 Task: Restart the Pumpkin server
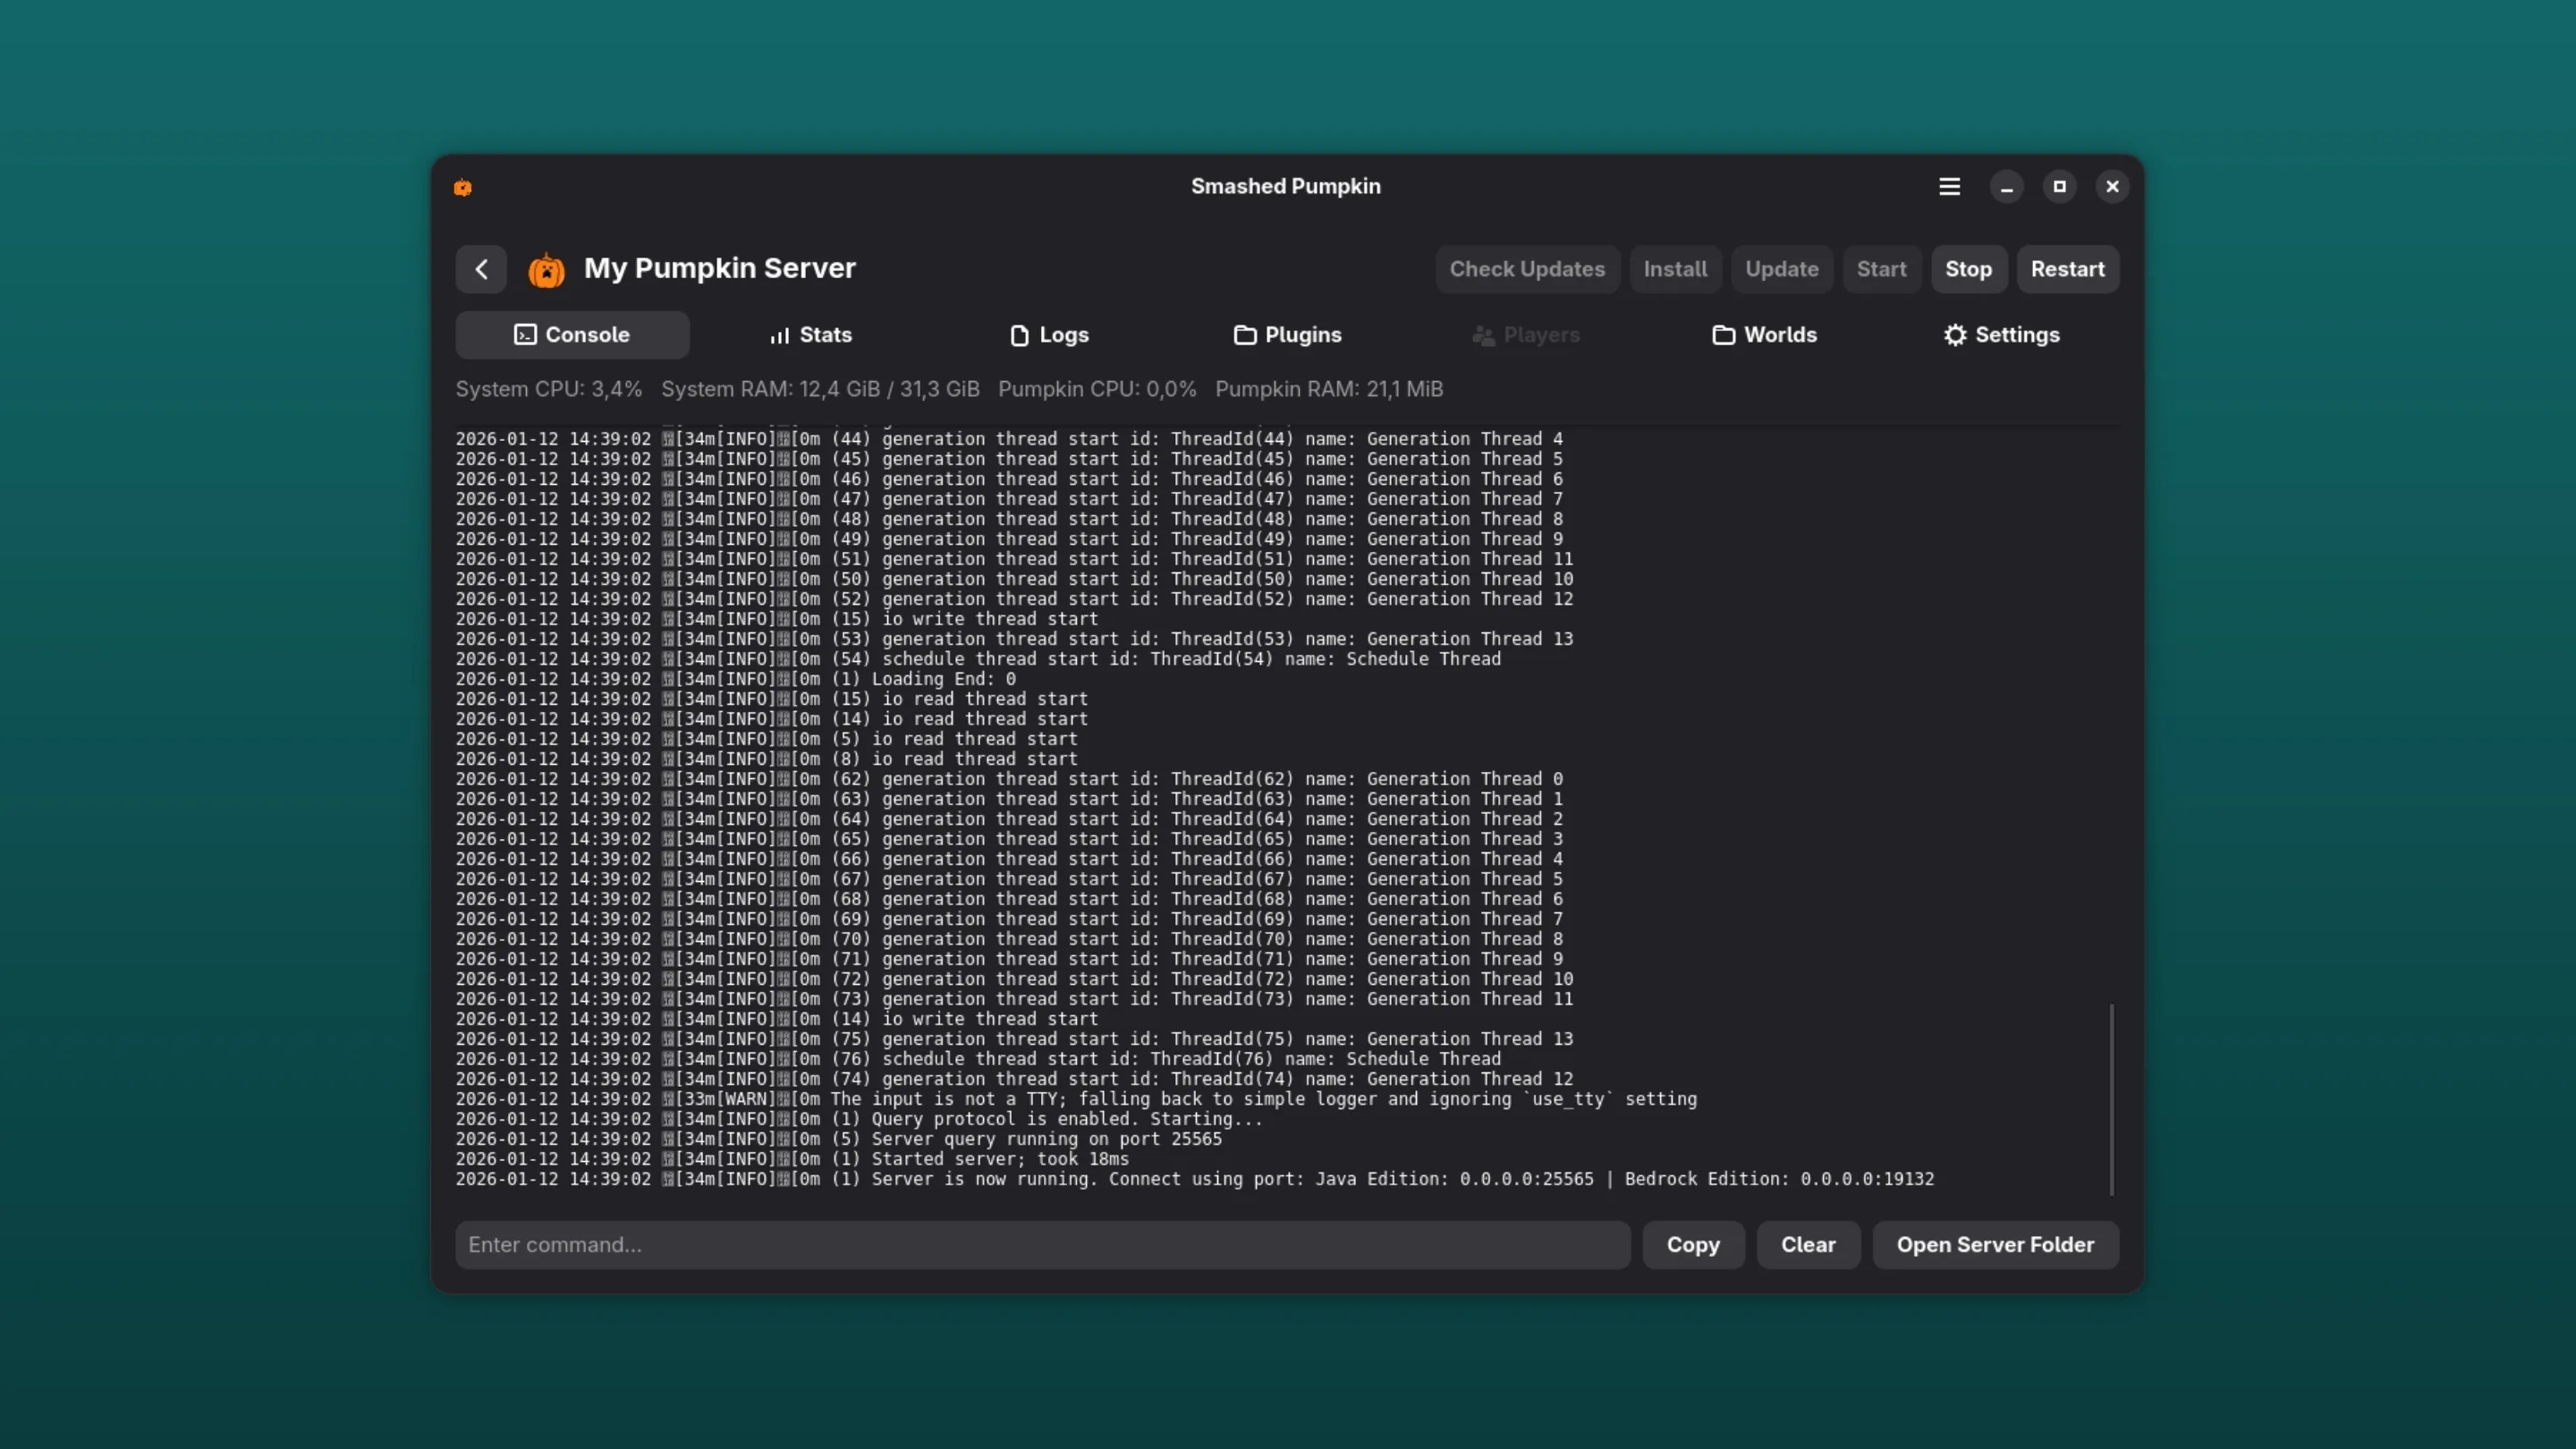(2067, 269)
